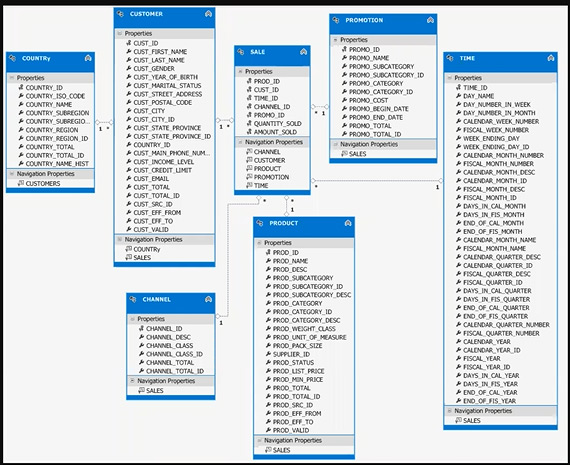Viewport: 570px width, 465px height.
Task: Collapse the CUSTOMER entity with its chevron icon
Action: 208,14
